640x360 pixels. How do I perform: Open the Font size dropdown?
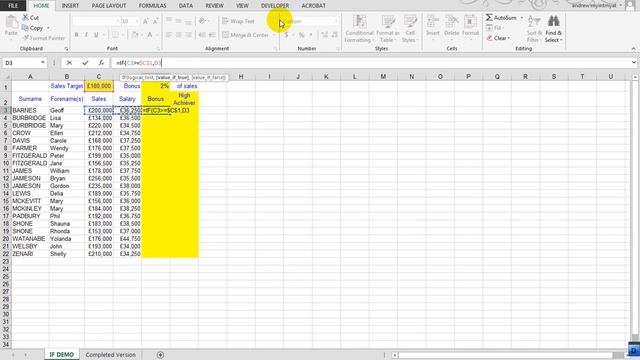137,21
